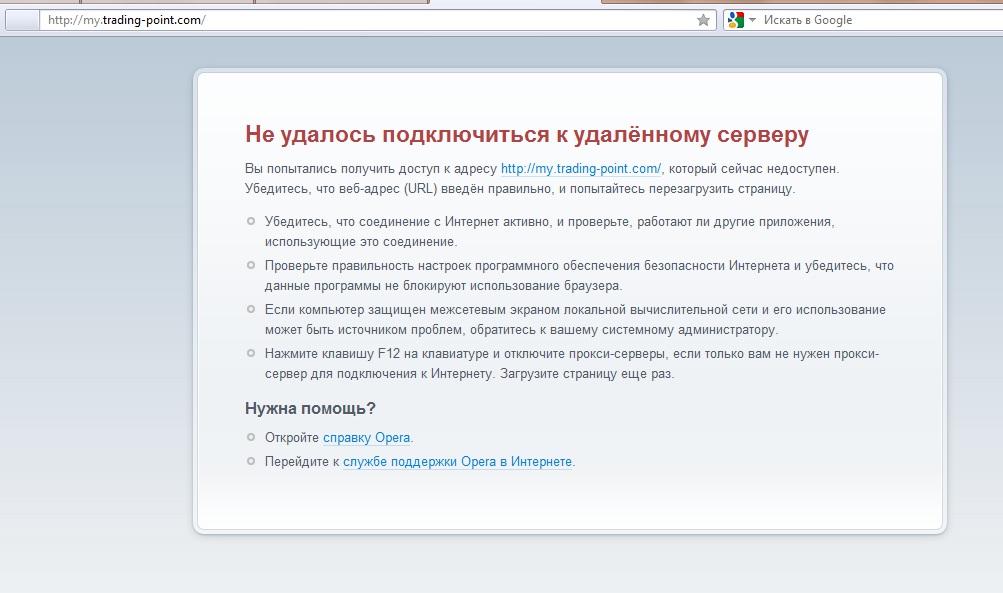Open the search engine dropdown arrow

coord(752,20)
